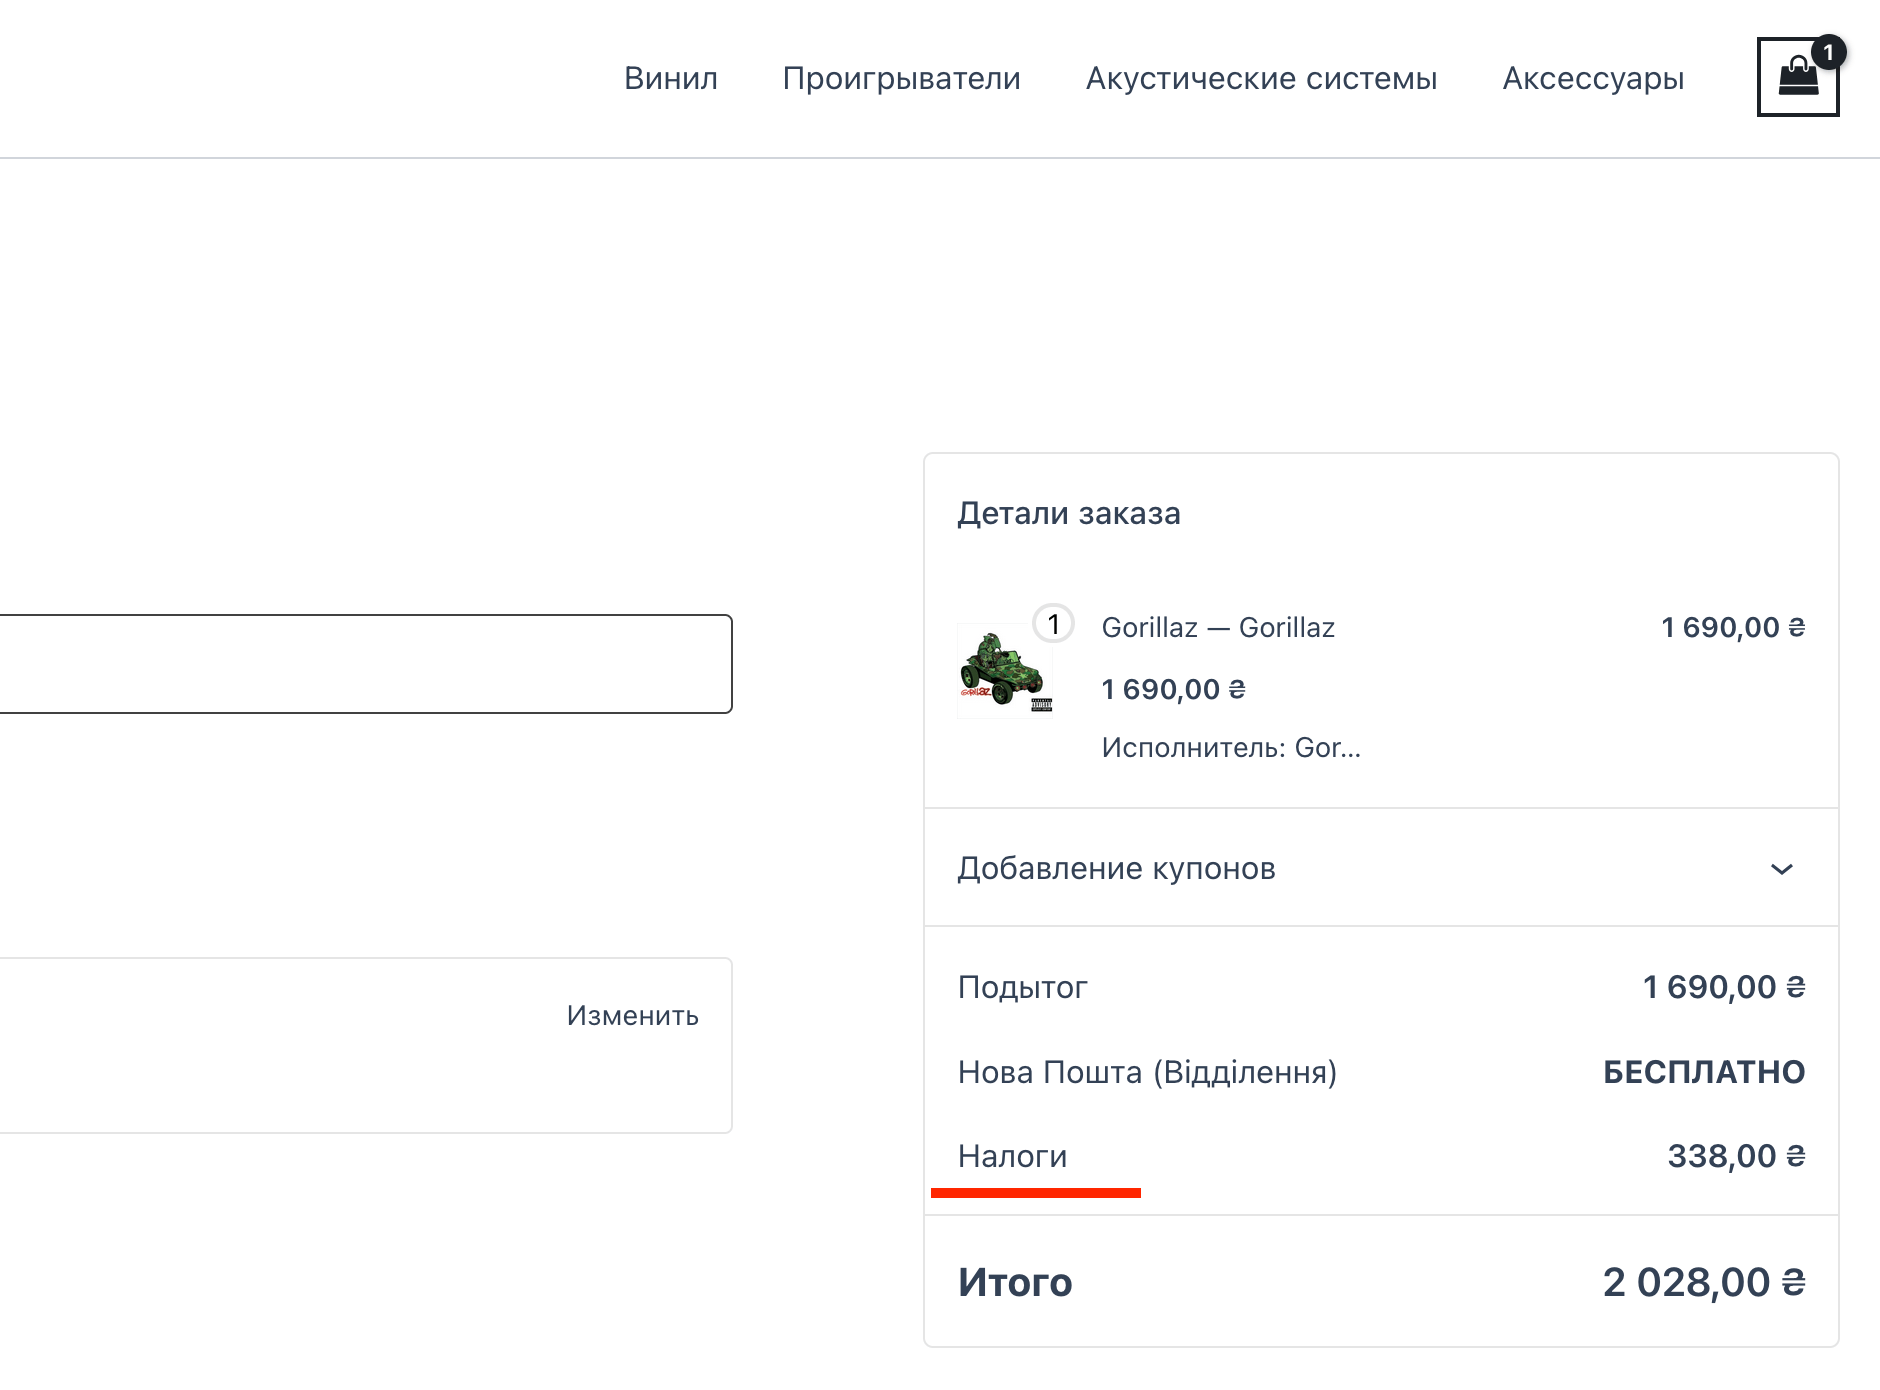Open the shopping cart bag icon
The width and height of the screenshot is (1880, 1390).
tap(1797, 78)
